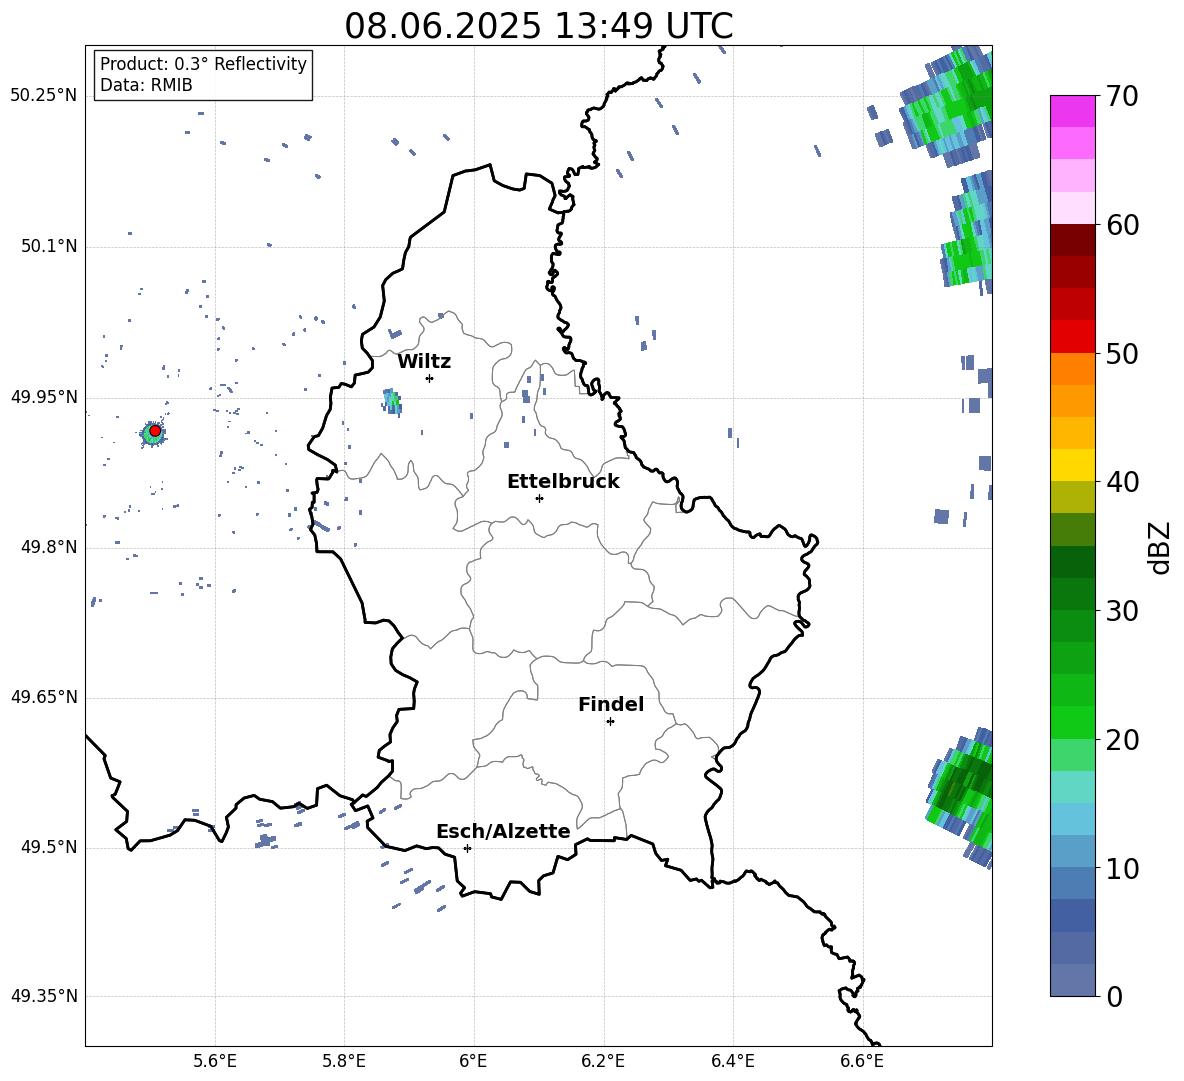1184x1081 pixels.
Task: Click the bright green colorbar segment above 20
Action: (x=1073, y=722)
